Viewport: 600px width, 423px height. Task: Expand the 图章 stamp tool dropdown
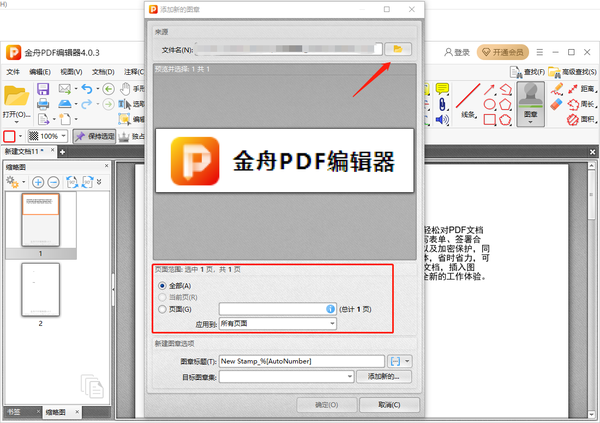[x=530, y=122]
